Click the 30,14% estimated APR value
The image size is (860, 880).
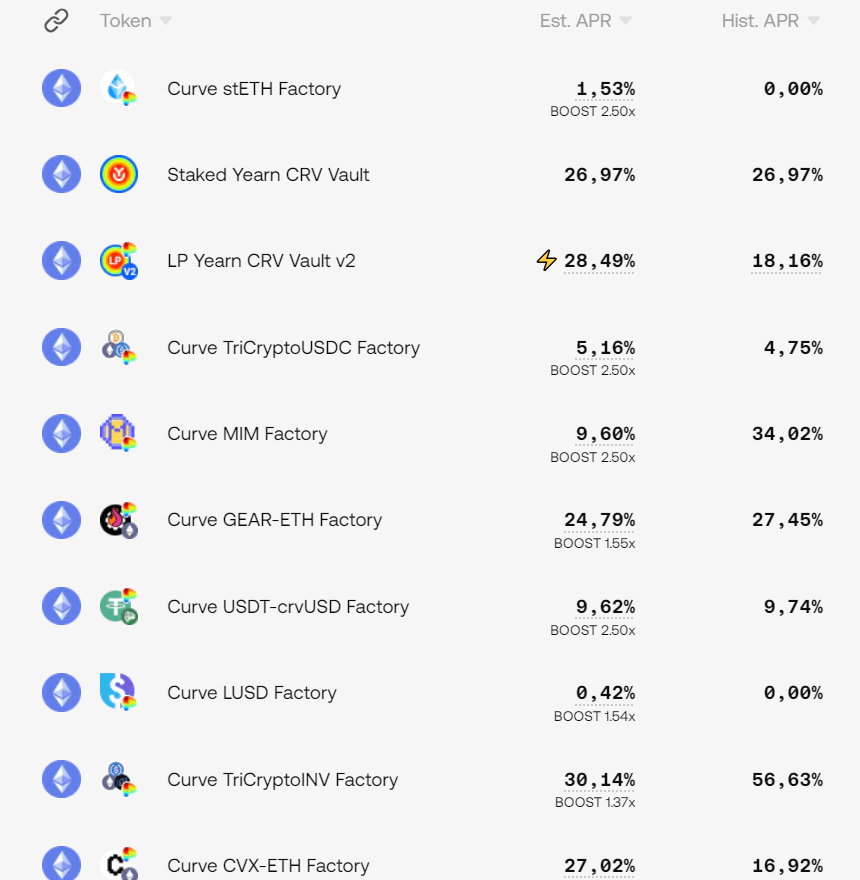pos(599,780)
